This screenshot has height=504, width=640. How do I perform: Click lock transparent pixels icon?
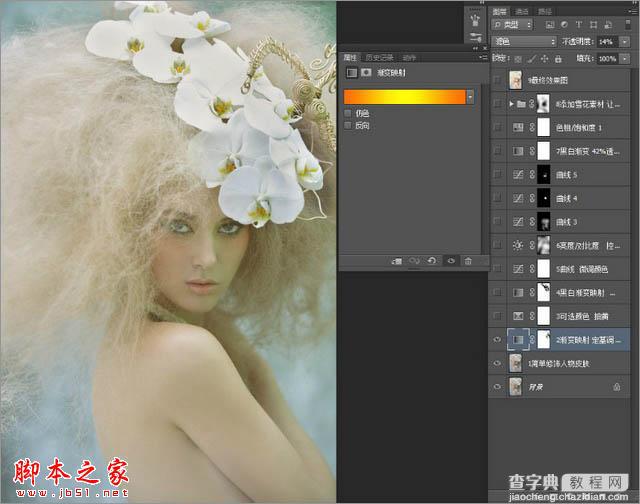[518, 59]
